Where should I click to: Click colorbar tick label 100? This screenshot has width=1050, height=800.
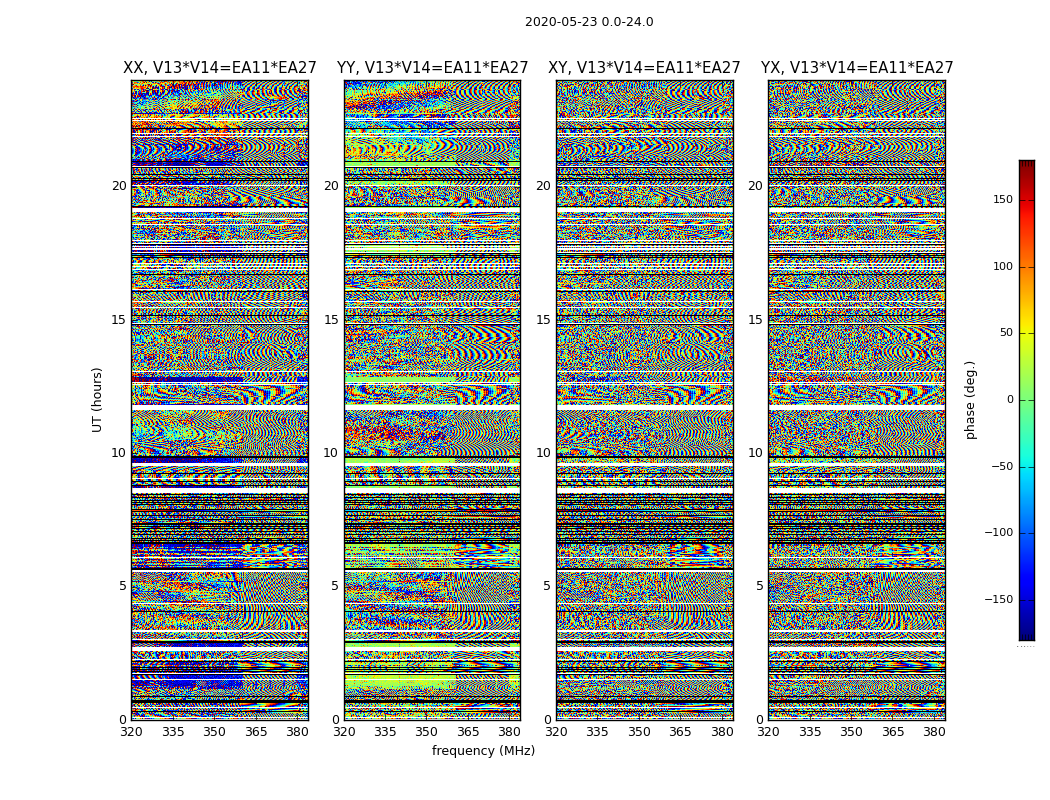click(1002, 266)
